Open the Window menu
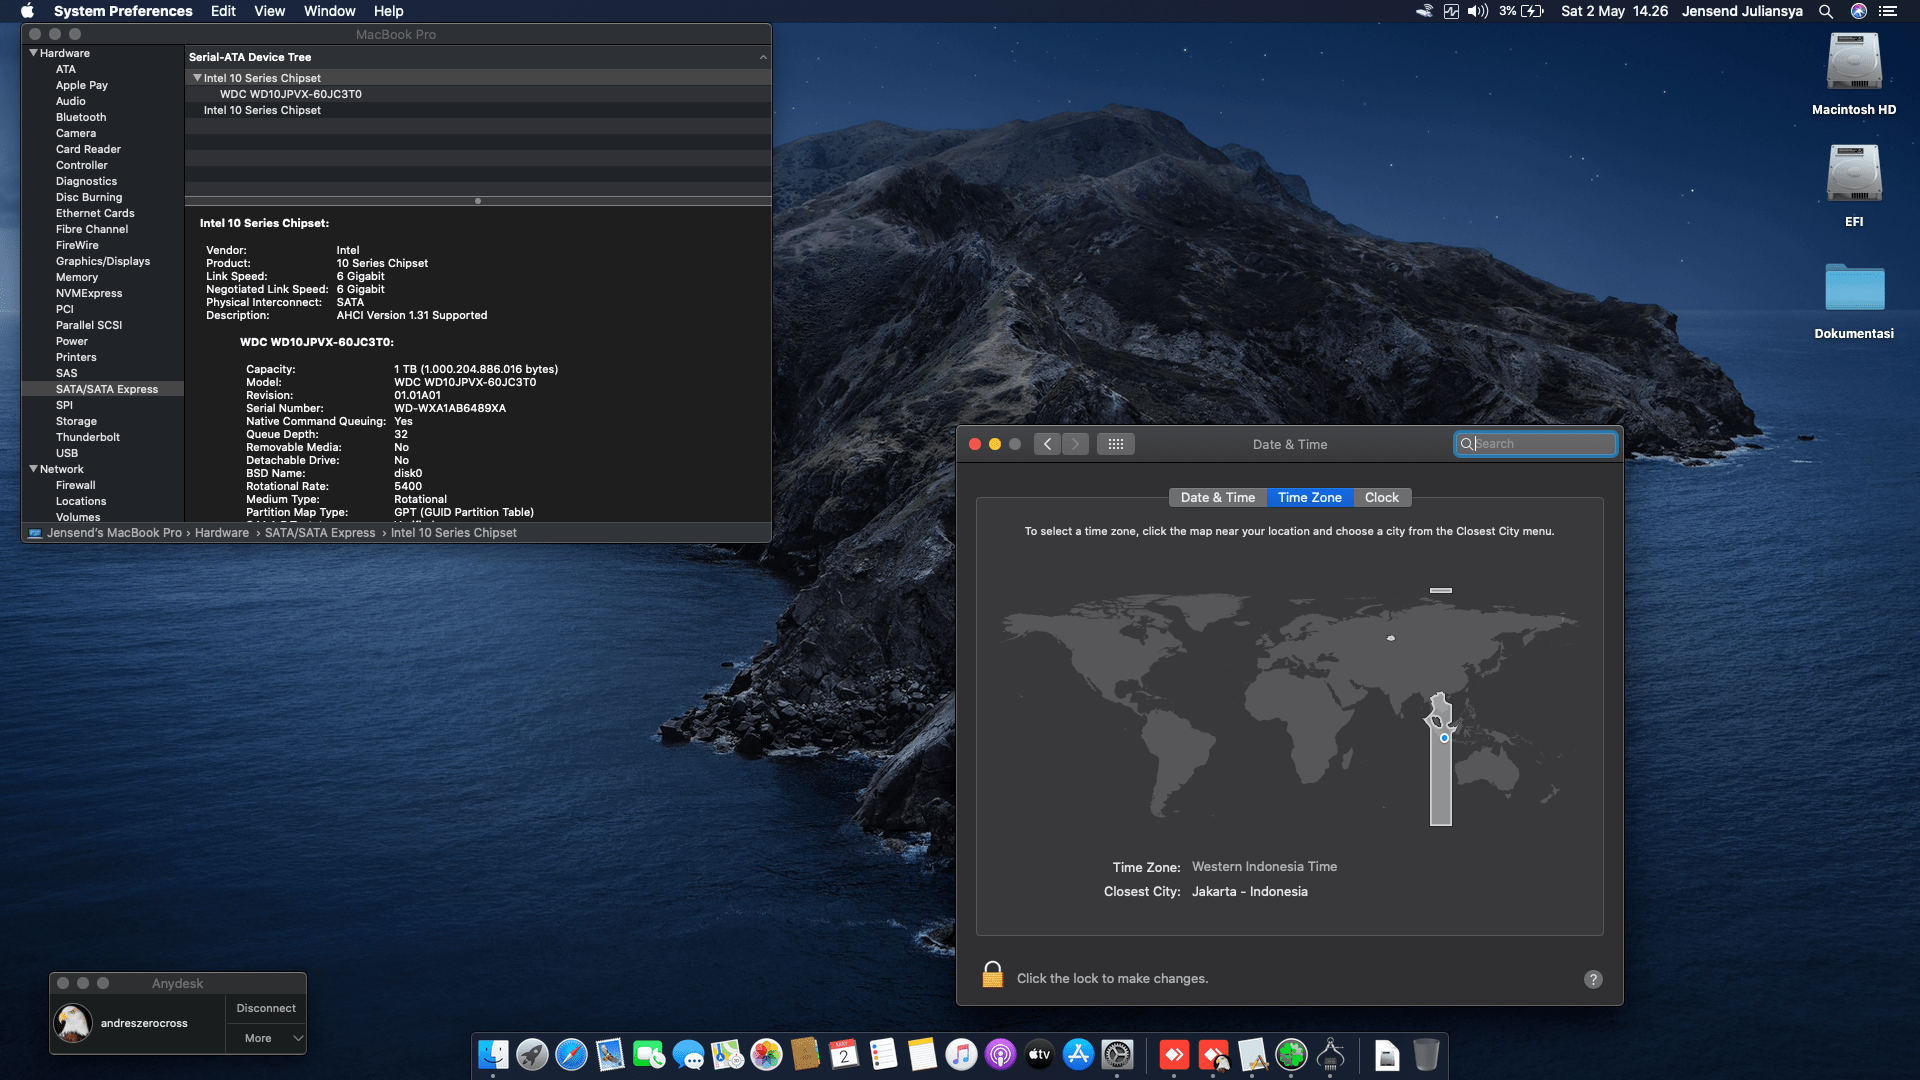The image size is (1920, 1080). coord(329,11)
